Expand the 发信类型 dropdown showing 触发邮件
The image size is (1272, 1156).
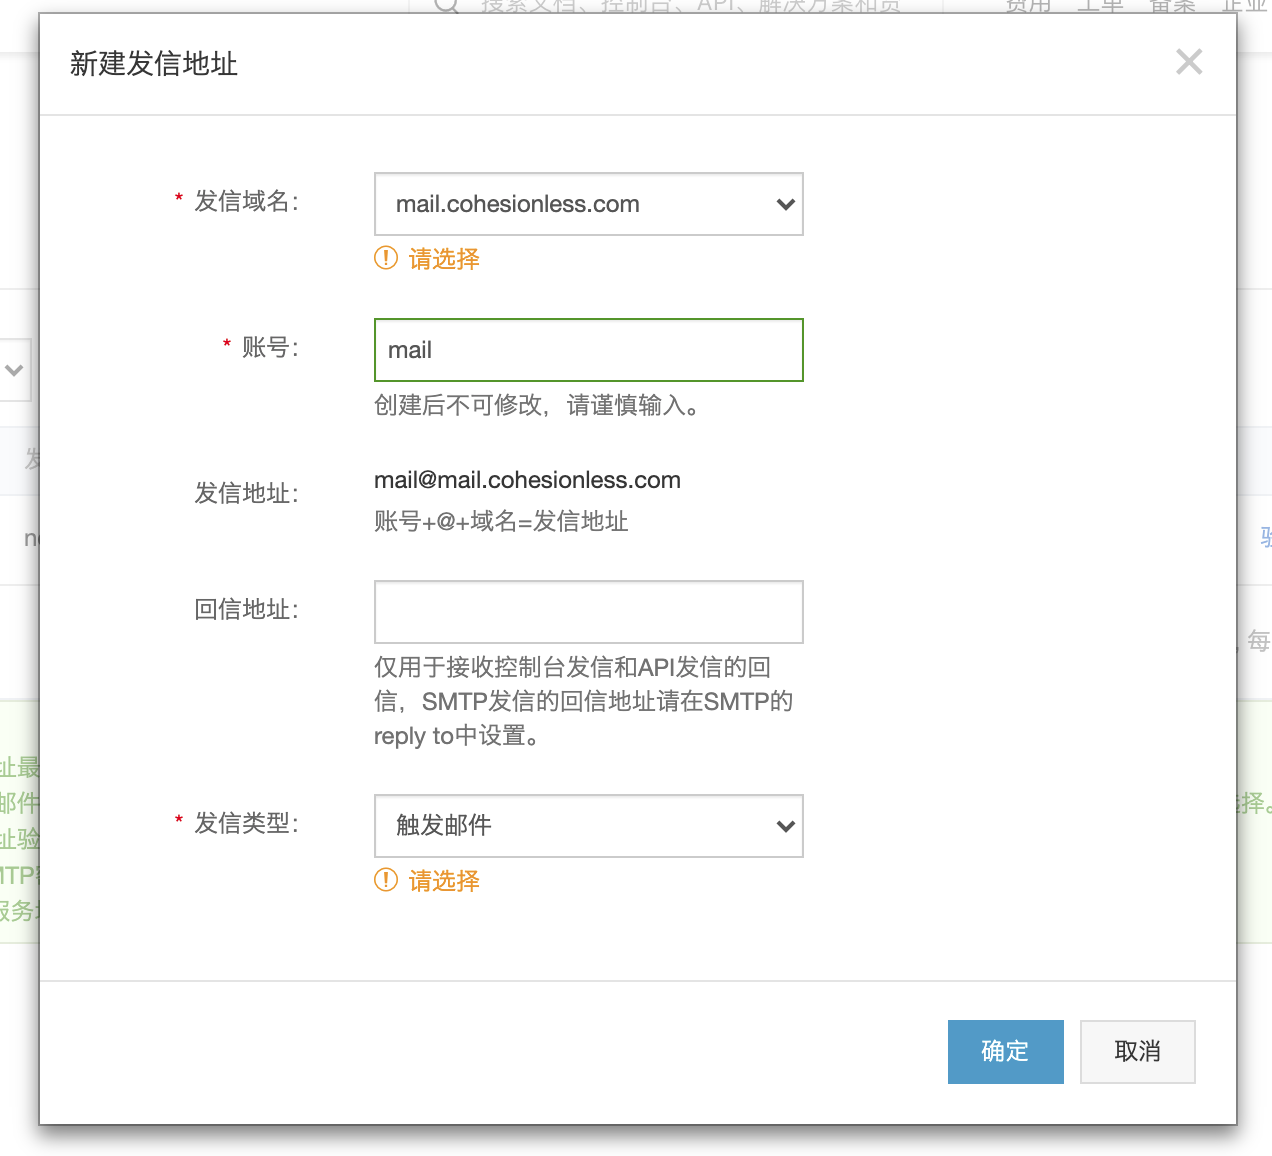pyautogui.click(x=588, y=826)
